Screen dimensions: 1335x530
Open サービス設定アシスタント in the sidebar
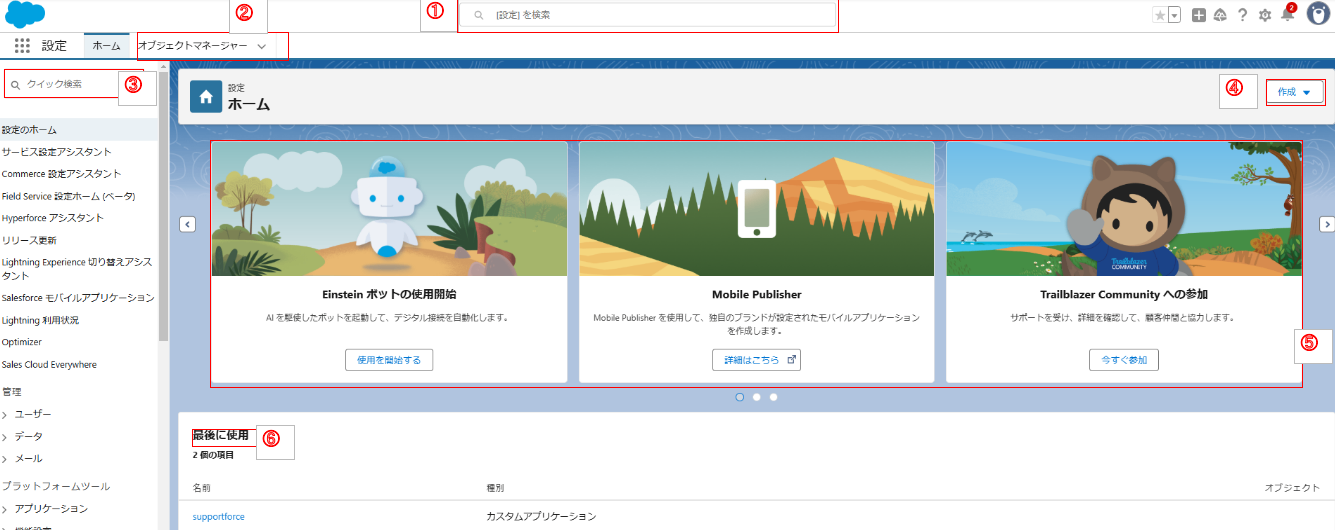pos(56,152)
